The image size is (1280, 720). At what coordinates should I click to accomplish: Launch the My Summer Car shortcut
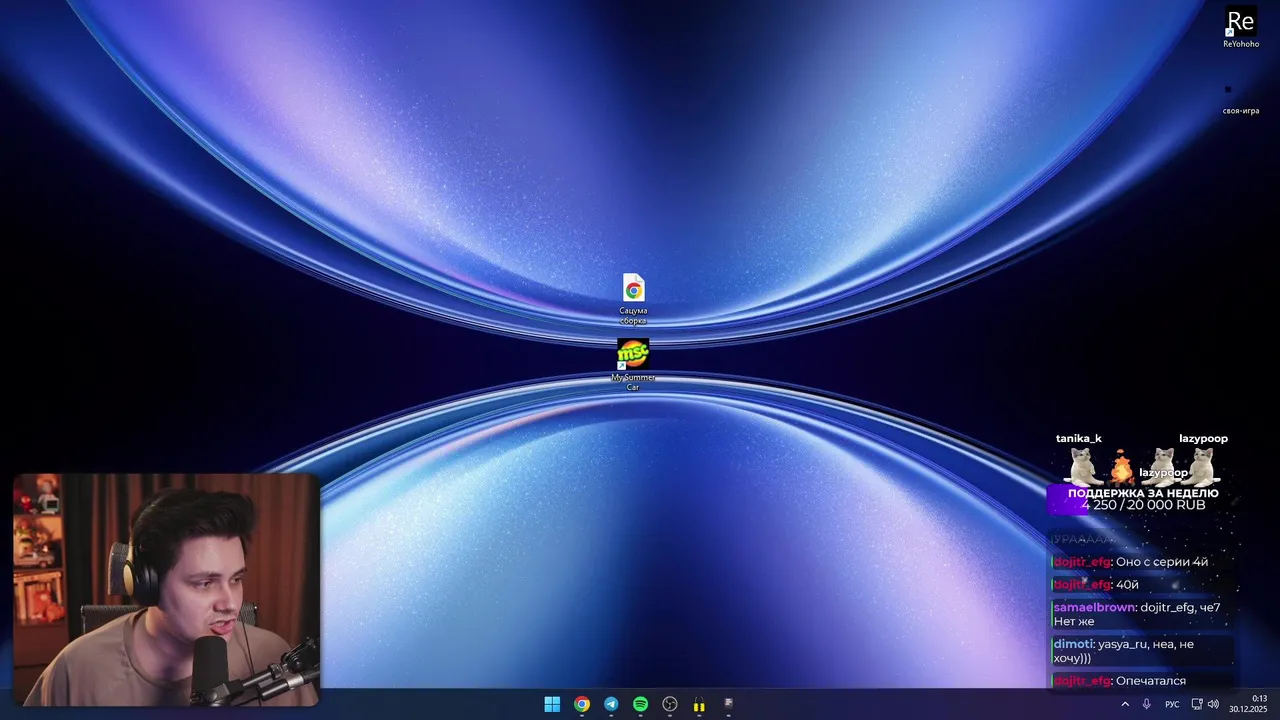(x=633, y=365)
